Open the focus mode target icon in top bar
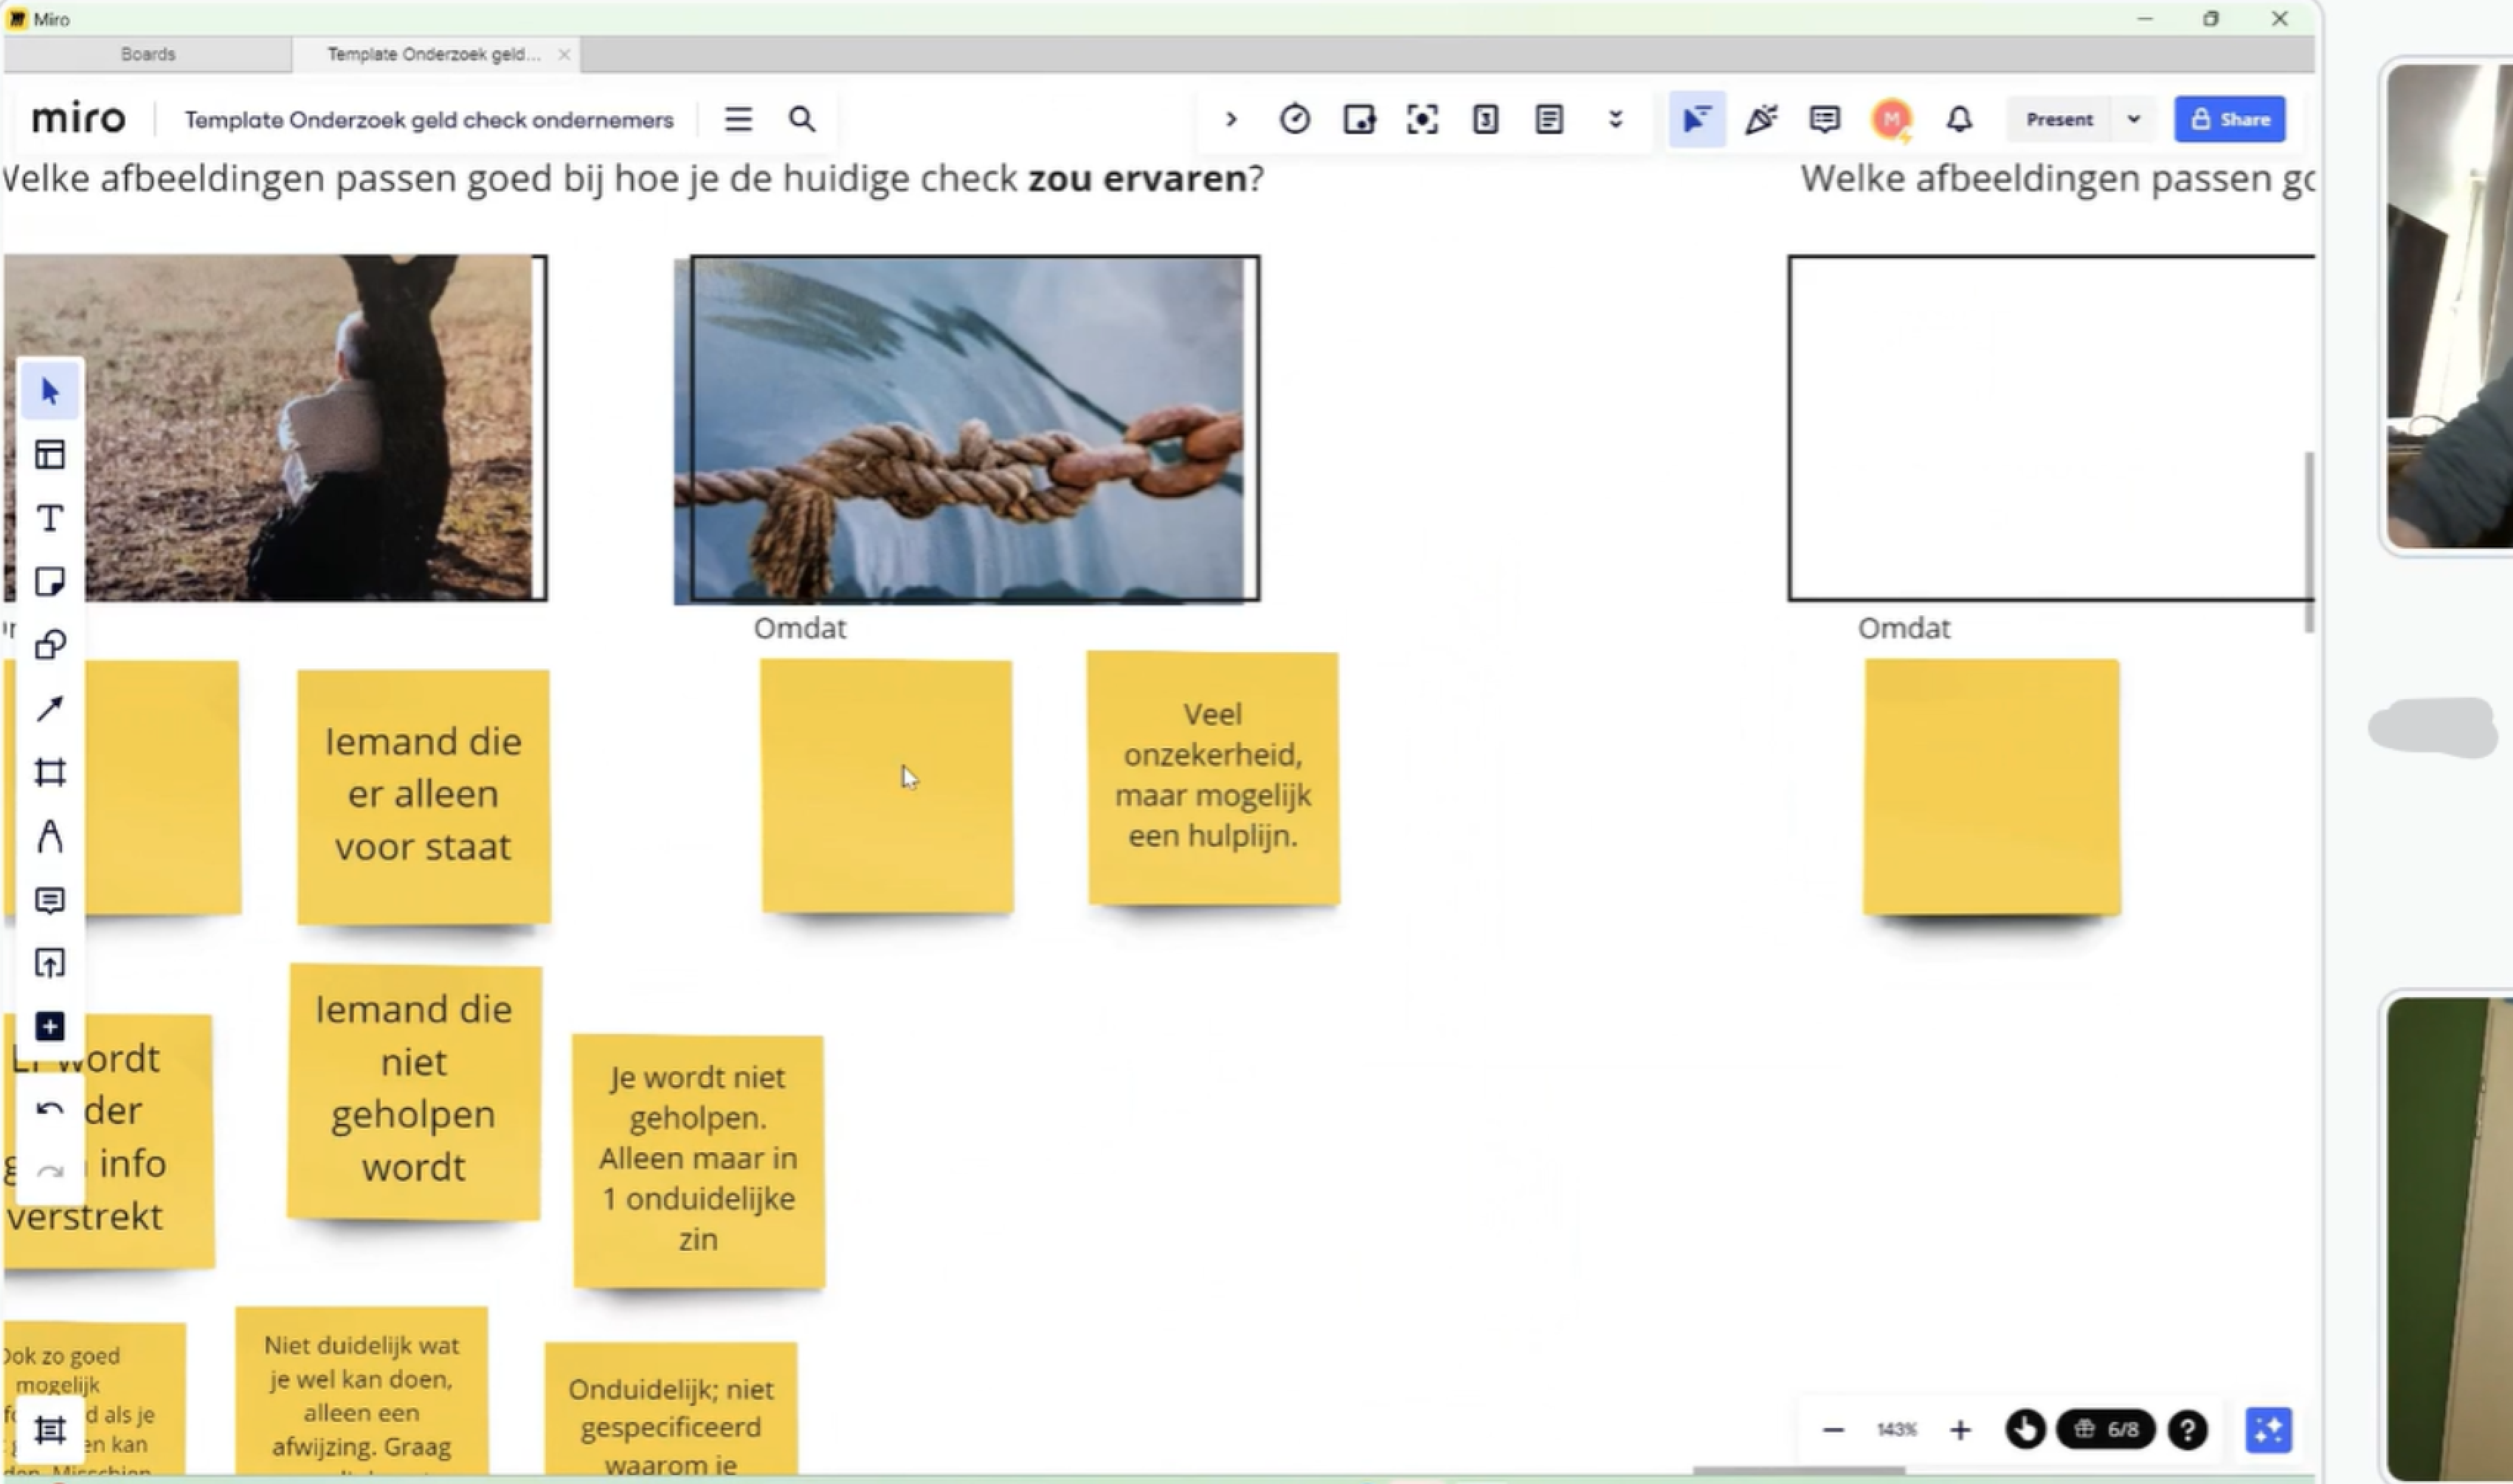Screen dimensions: 2513x1484 (1422, 120)
